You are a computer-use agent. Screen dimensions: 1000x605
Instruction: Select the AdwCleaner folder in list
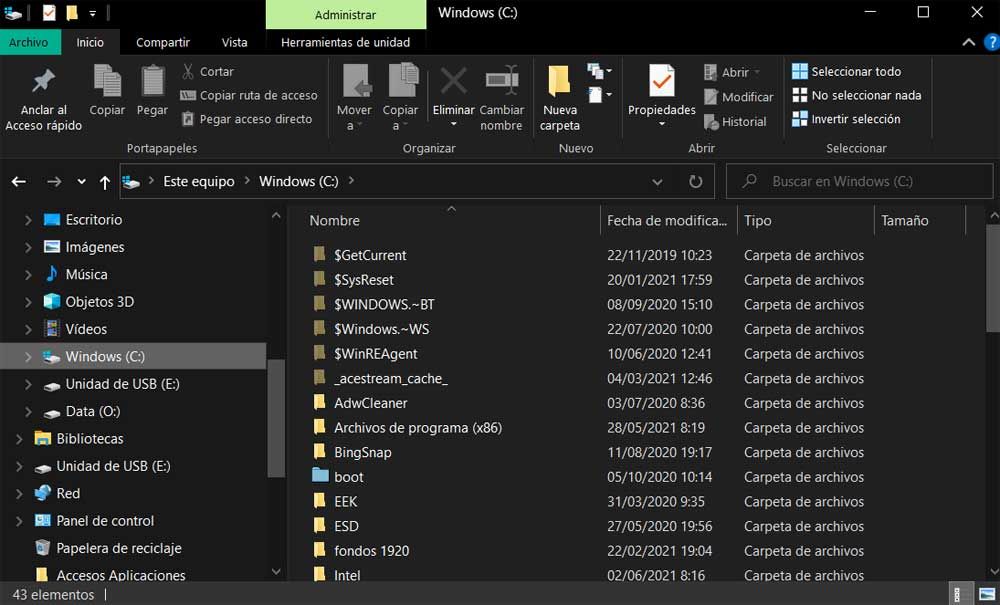click(x=370, y=403)
